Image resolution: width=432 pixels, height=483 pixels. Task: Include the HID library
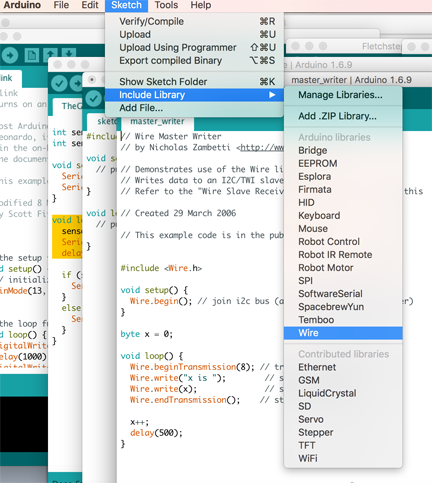tap(343, 202)
